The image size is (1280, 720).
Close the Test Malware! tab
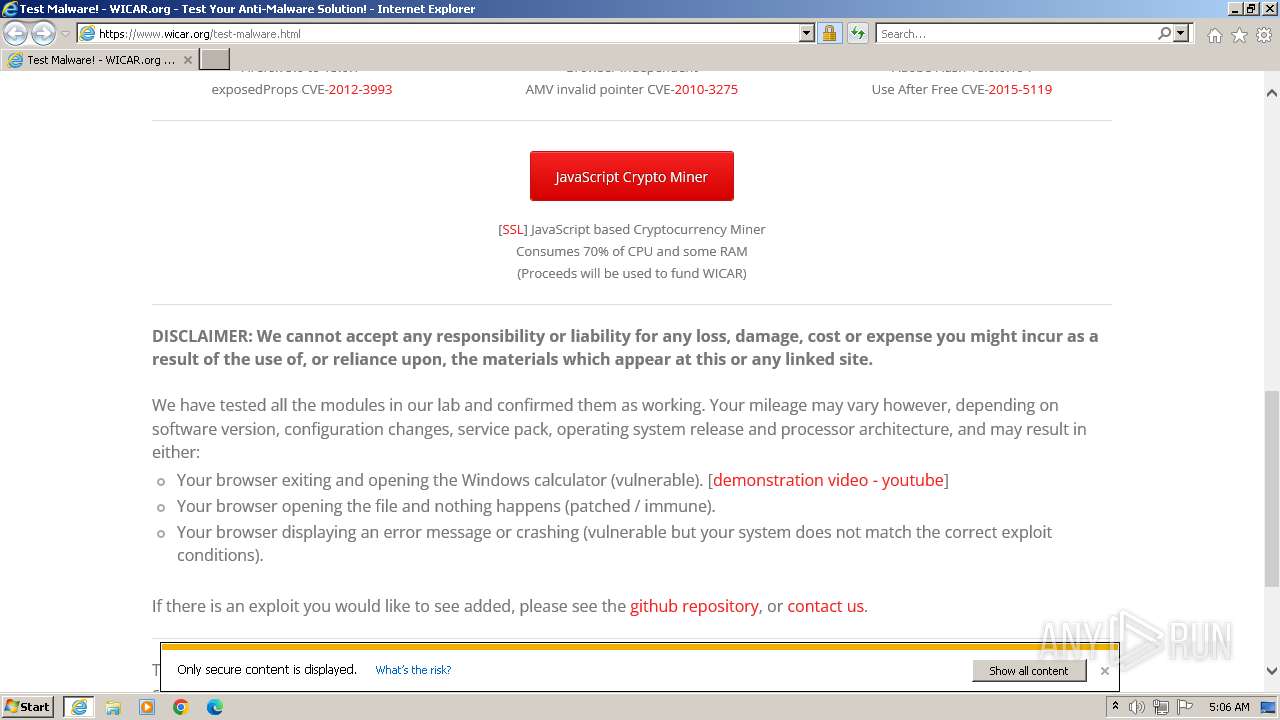(x=187, y=60)
